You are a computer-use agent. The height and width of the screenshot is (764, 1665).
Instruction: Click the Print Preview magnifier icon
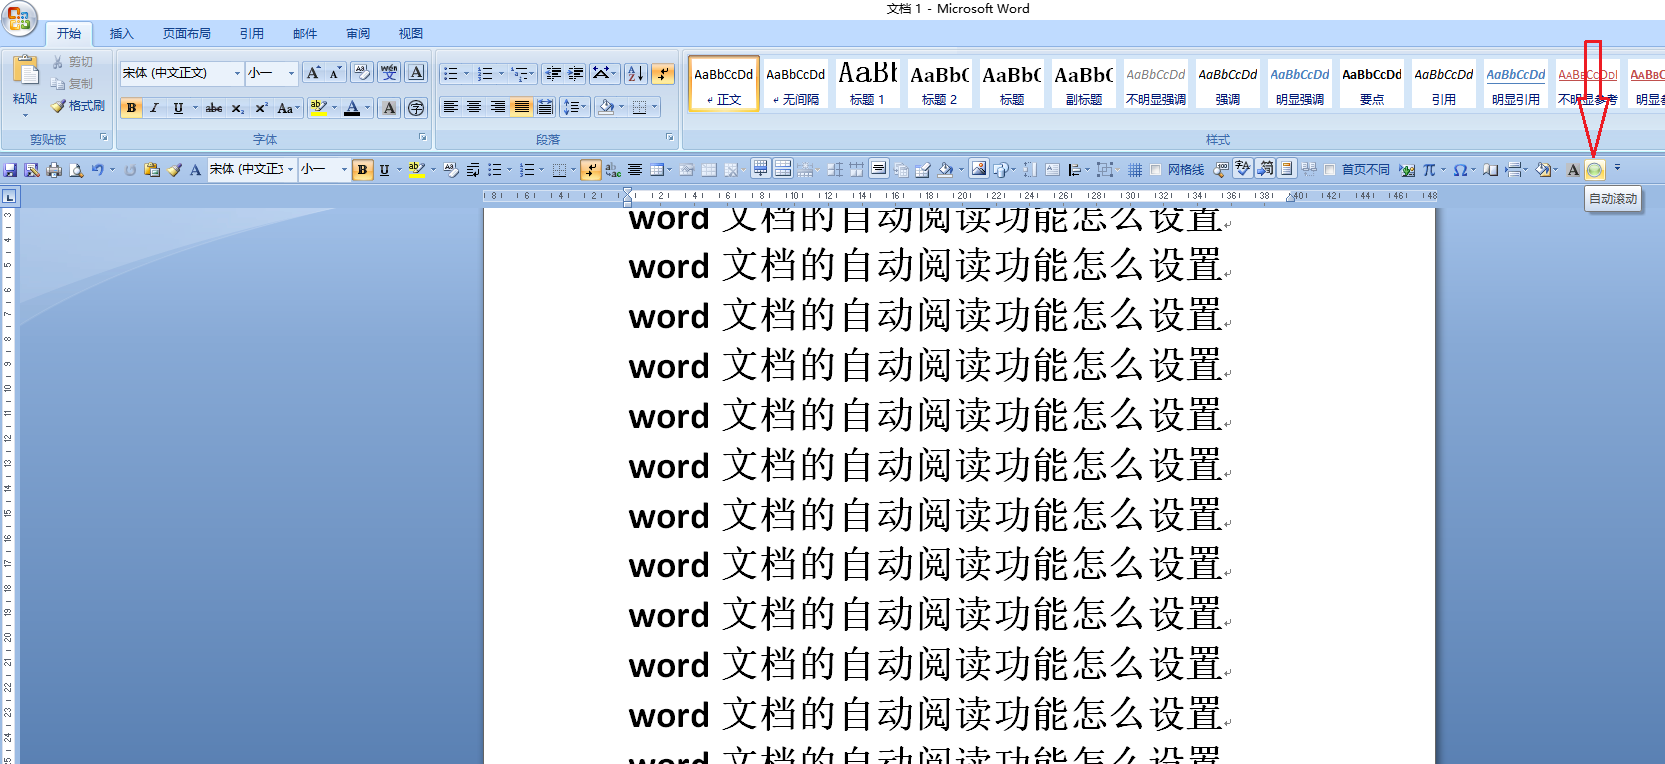[76, 170]
